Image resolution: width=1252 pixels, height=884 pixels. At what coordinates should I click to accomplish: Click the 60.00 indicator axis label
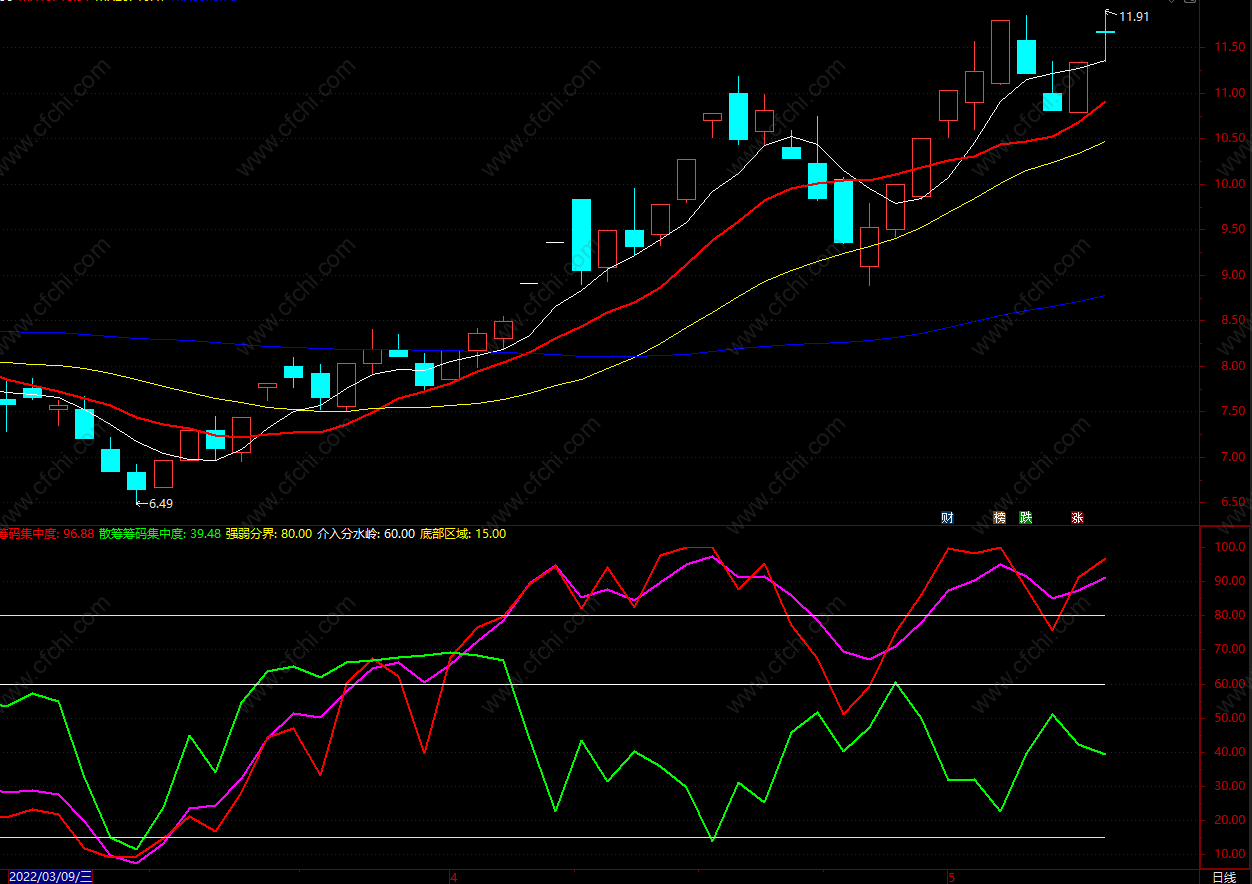[x=1230, y=684]
